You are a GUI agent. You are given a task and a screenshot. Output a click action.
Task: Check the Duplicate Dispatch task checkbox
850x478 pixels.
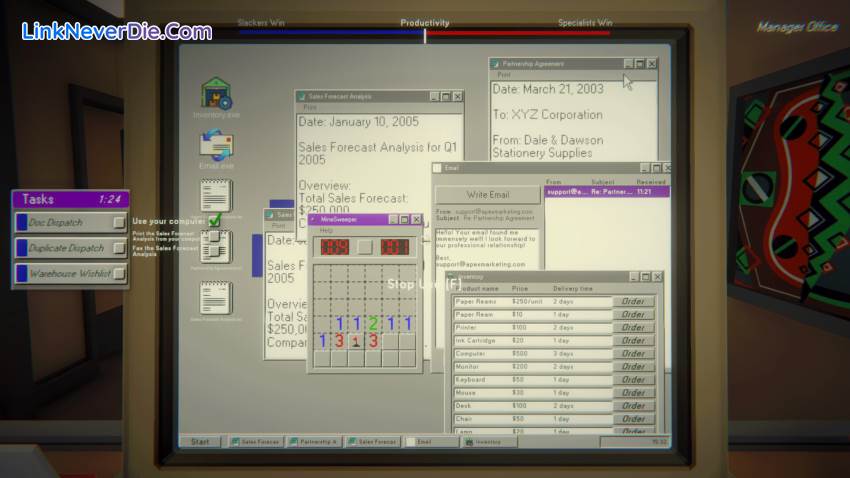coord(119,248)
